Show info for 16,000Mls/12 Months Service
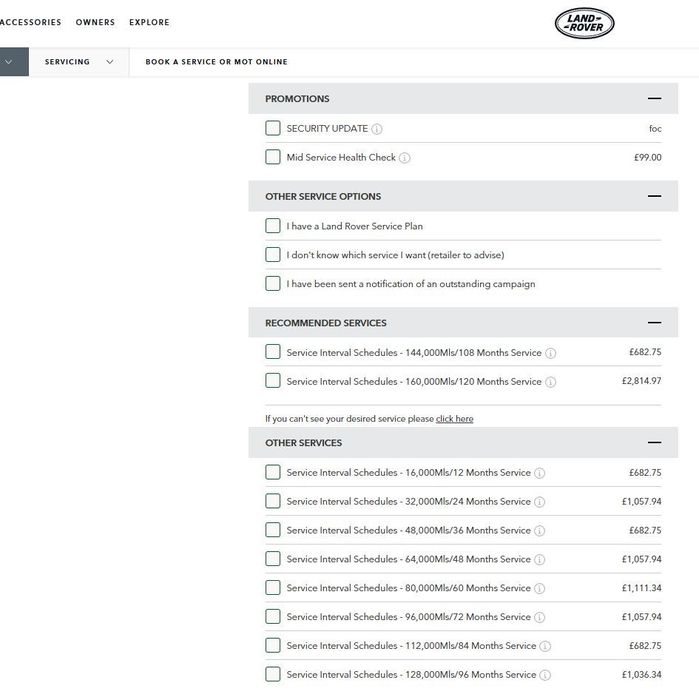 [x=539, y=473]
